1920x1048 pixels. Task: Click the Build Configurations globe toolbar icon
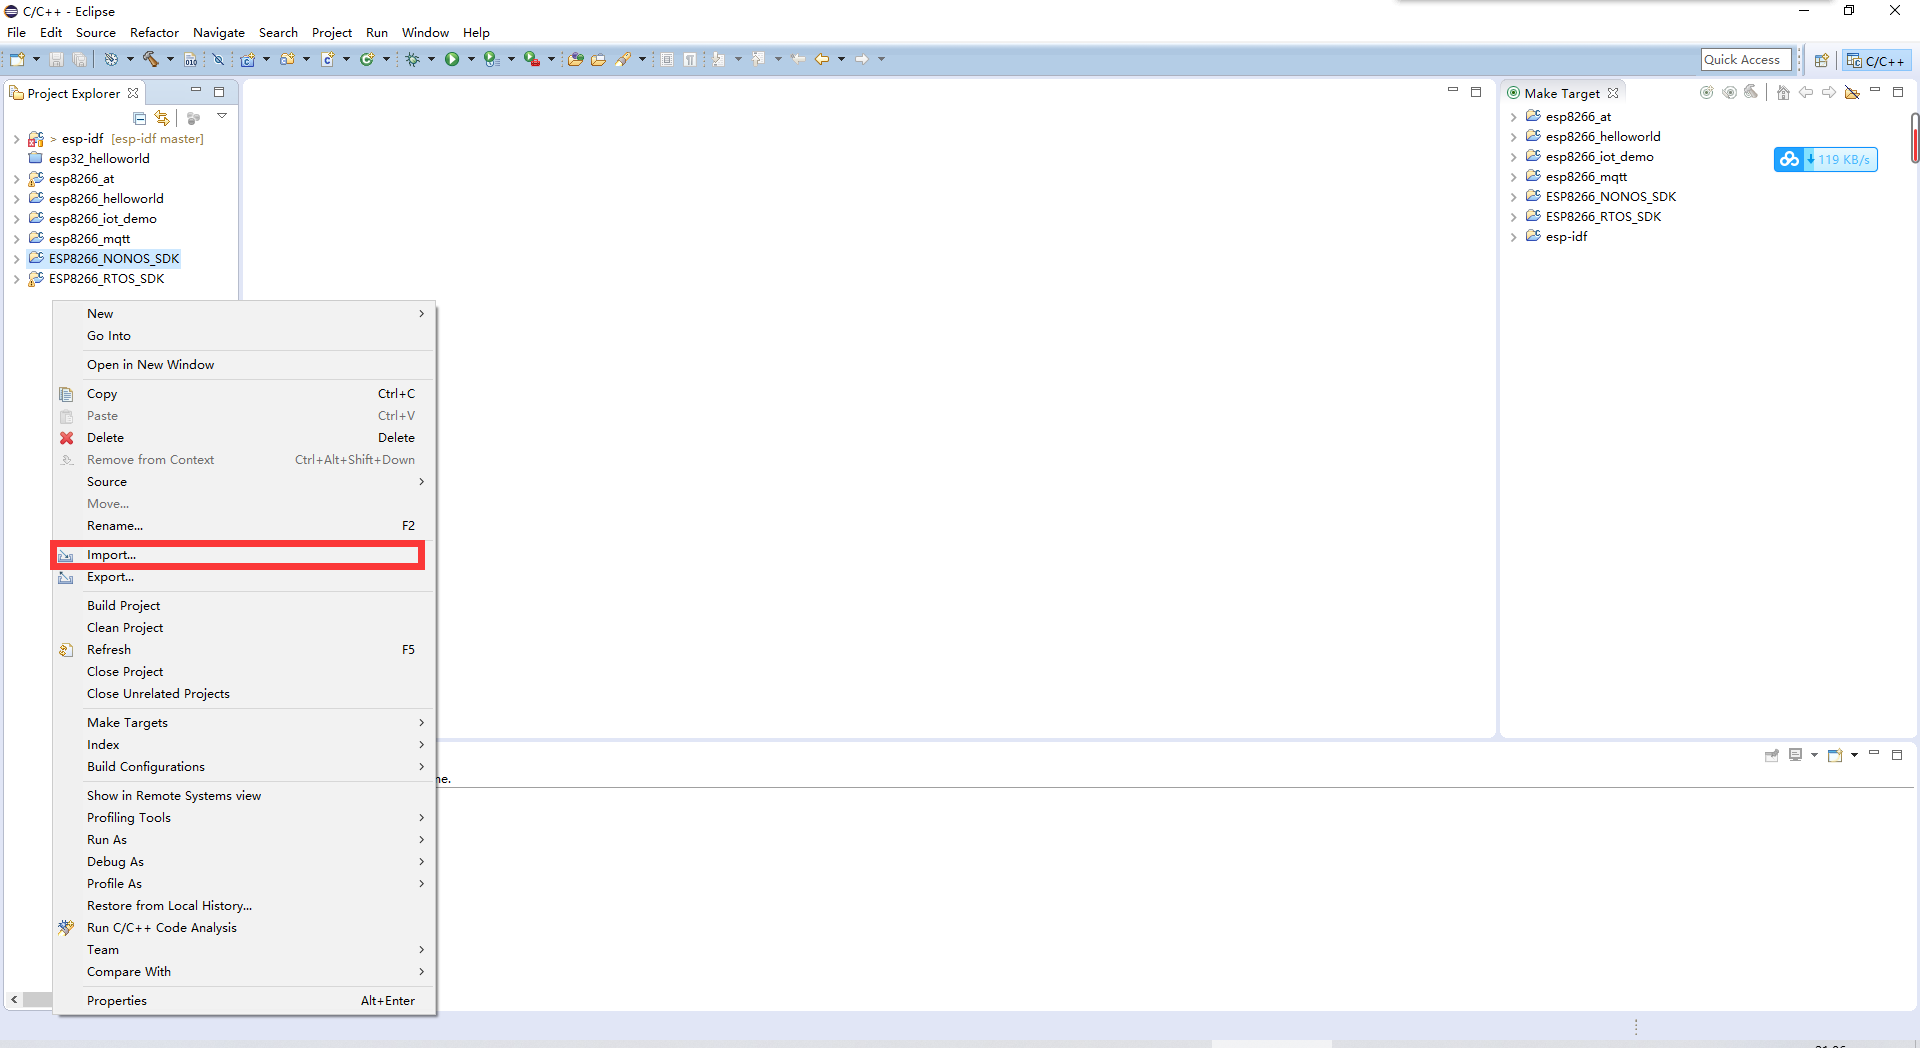111,60
